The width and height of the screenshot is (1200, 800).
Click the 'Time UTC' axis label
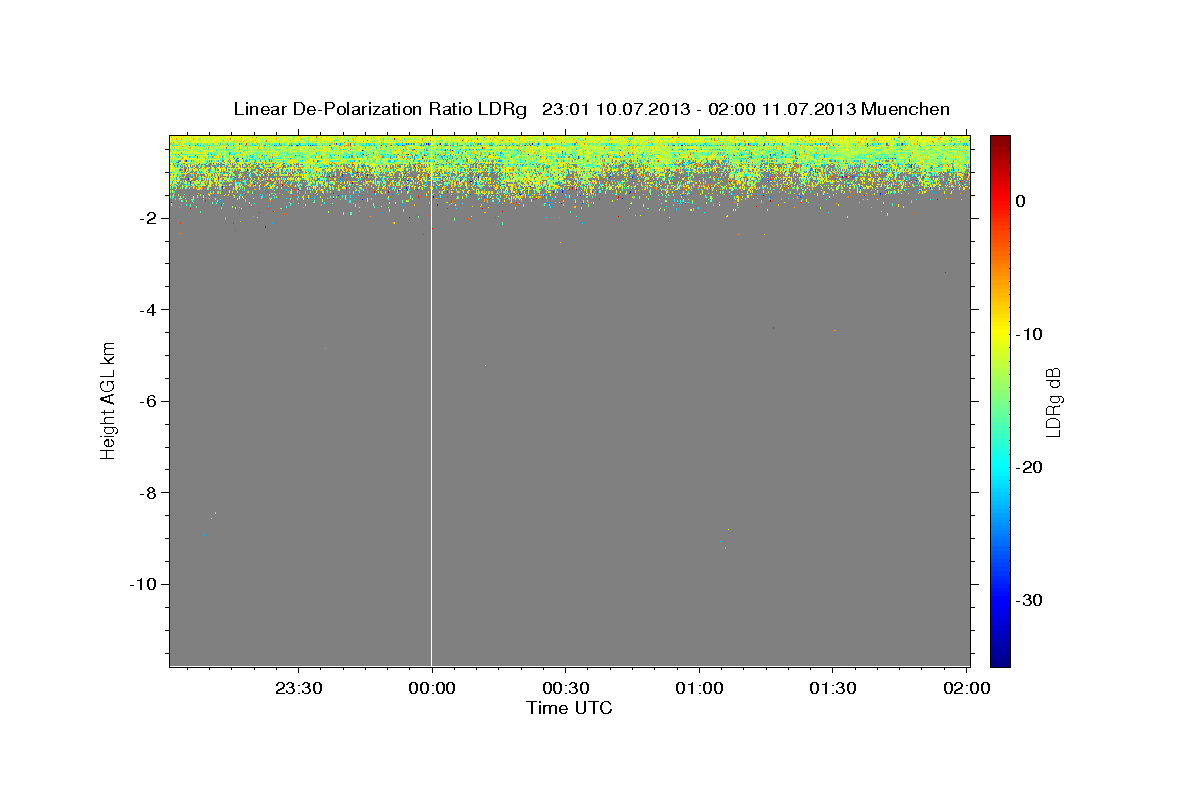pos(569,708)
